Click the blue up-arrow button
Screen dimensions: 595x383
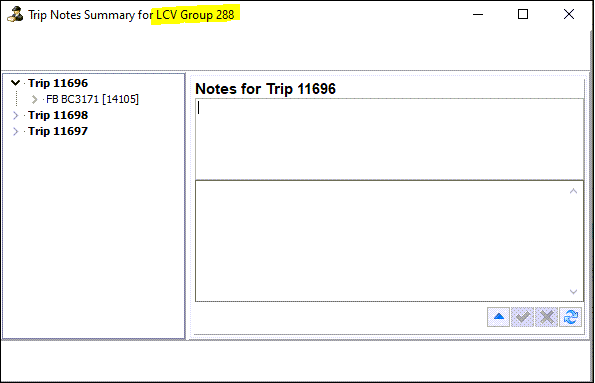[498, 317]
